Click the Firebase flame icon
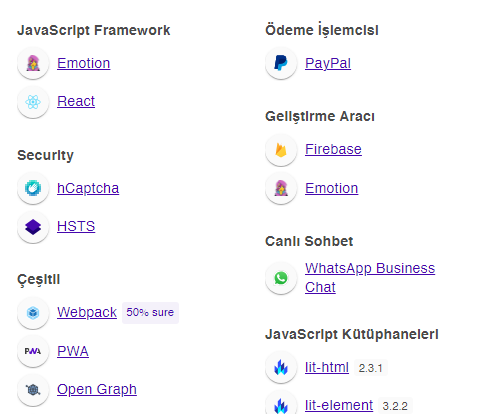 point(281,150)
